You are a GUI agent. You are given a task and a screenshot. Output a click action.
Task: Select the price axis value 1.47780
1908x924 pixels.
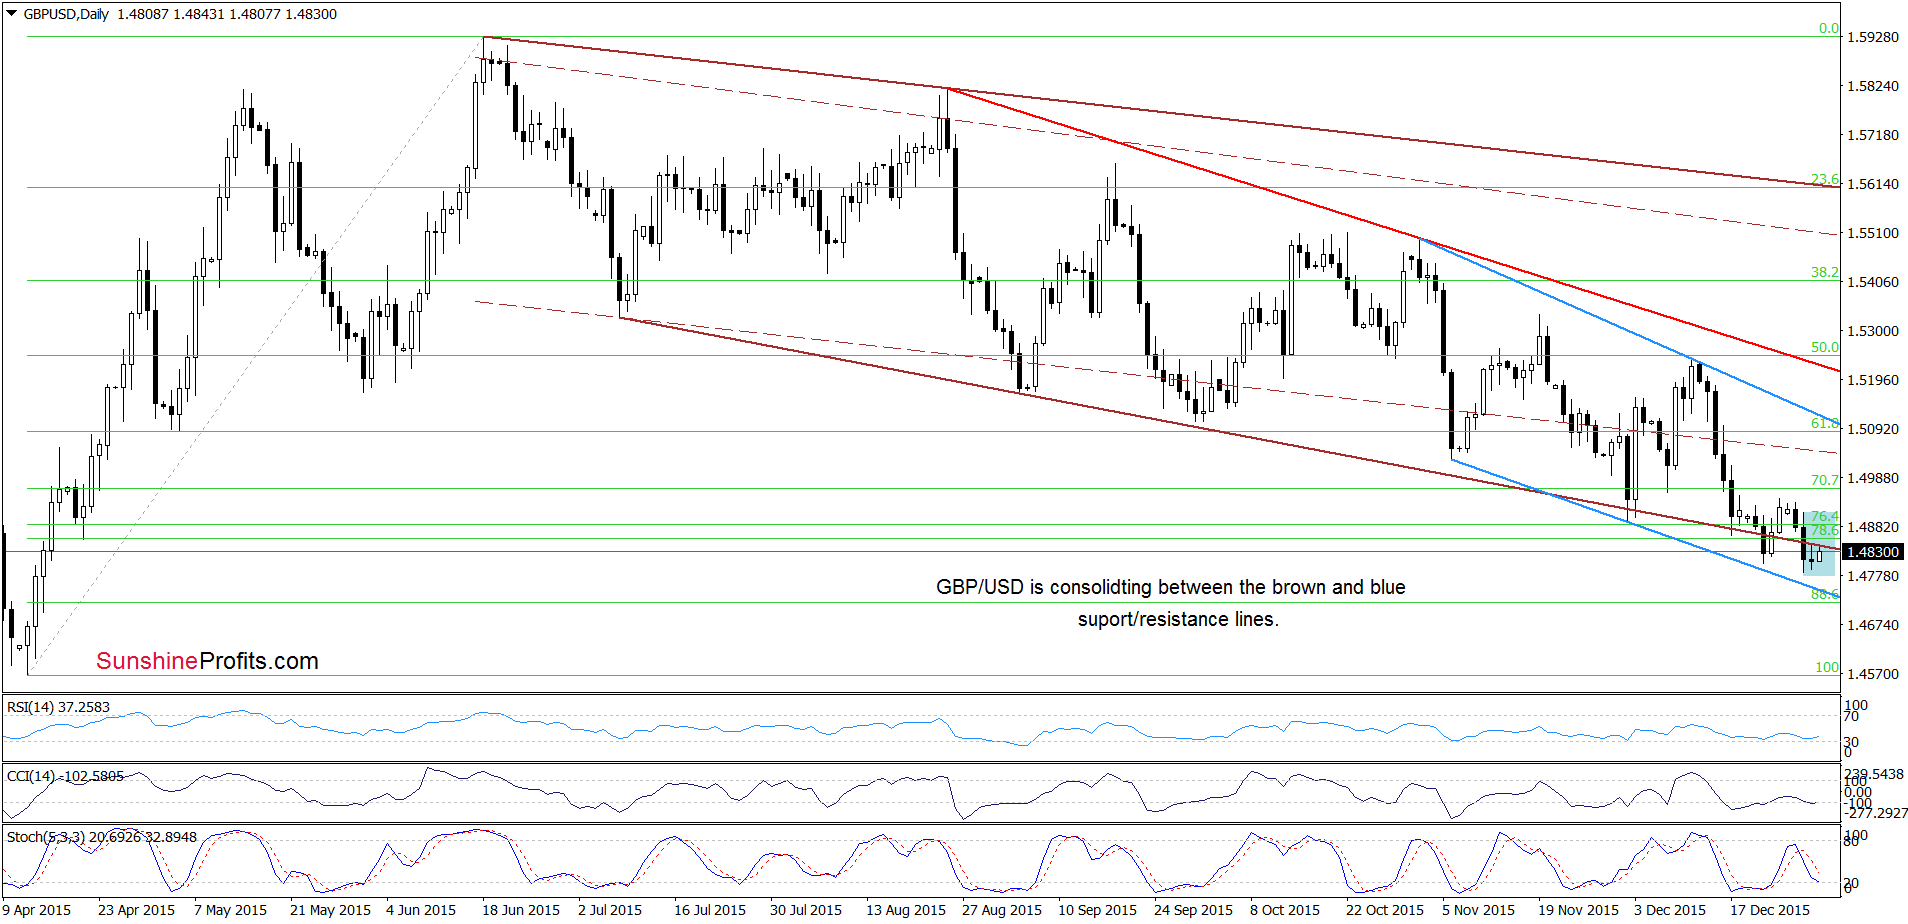1872,576
